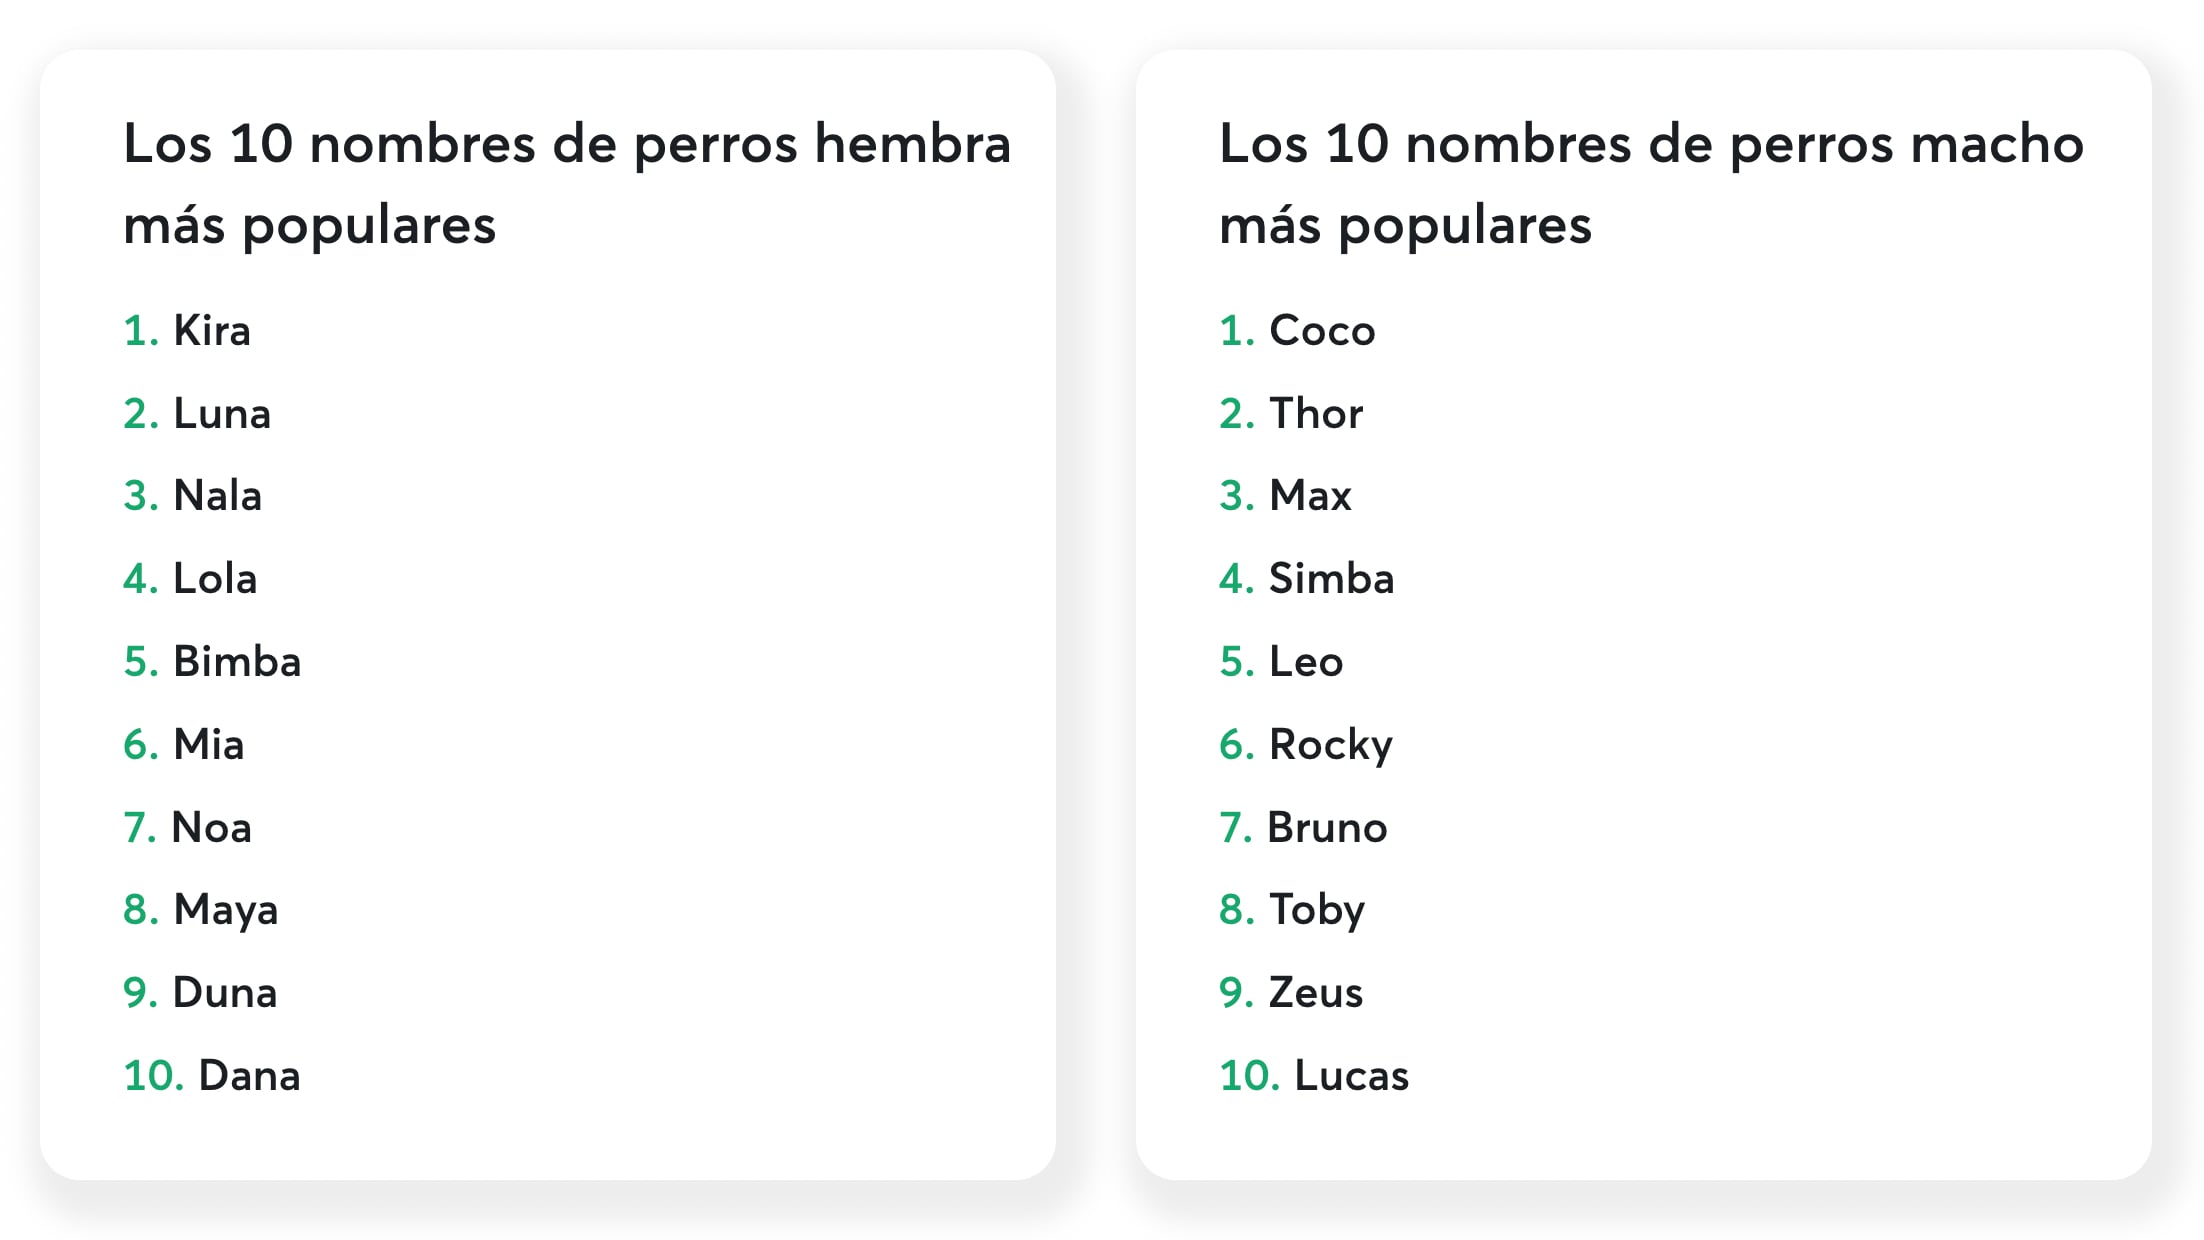Screen dimensions: 2204x1240
Task: Select Dana, tenth female name
Action: [249, 1076]
